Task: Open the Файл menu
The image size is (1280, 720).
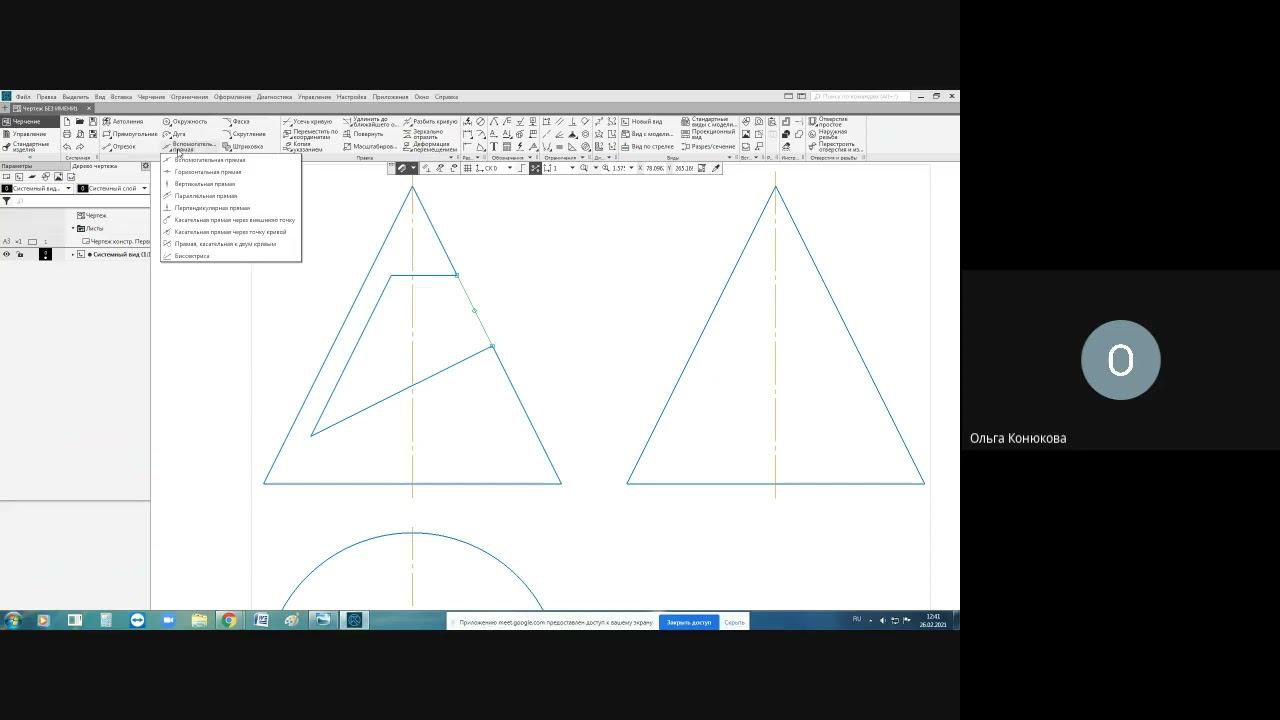Action: coord(23,97)
